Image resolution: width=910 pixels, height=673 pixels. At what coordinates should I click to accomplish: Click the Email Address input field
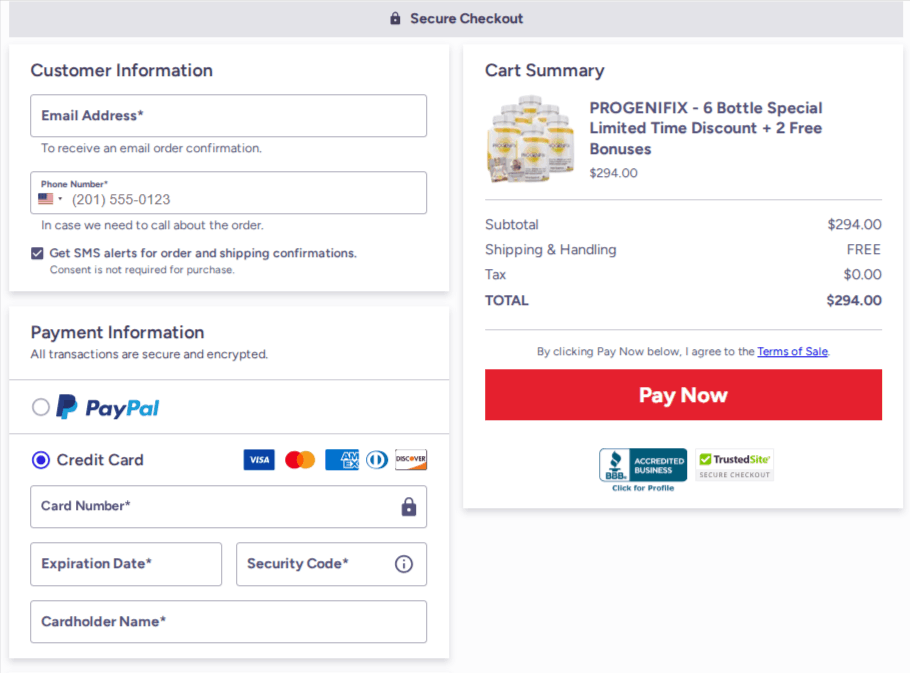point(228,115)
